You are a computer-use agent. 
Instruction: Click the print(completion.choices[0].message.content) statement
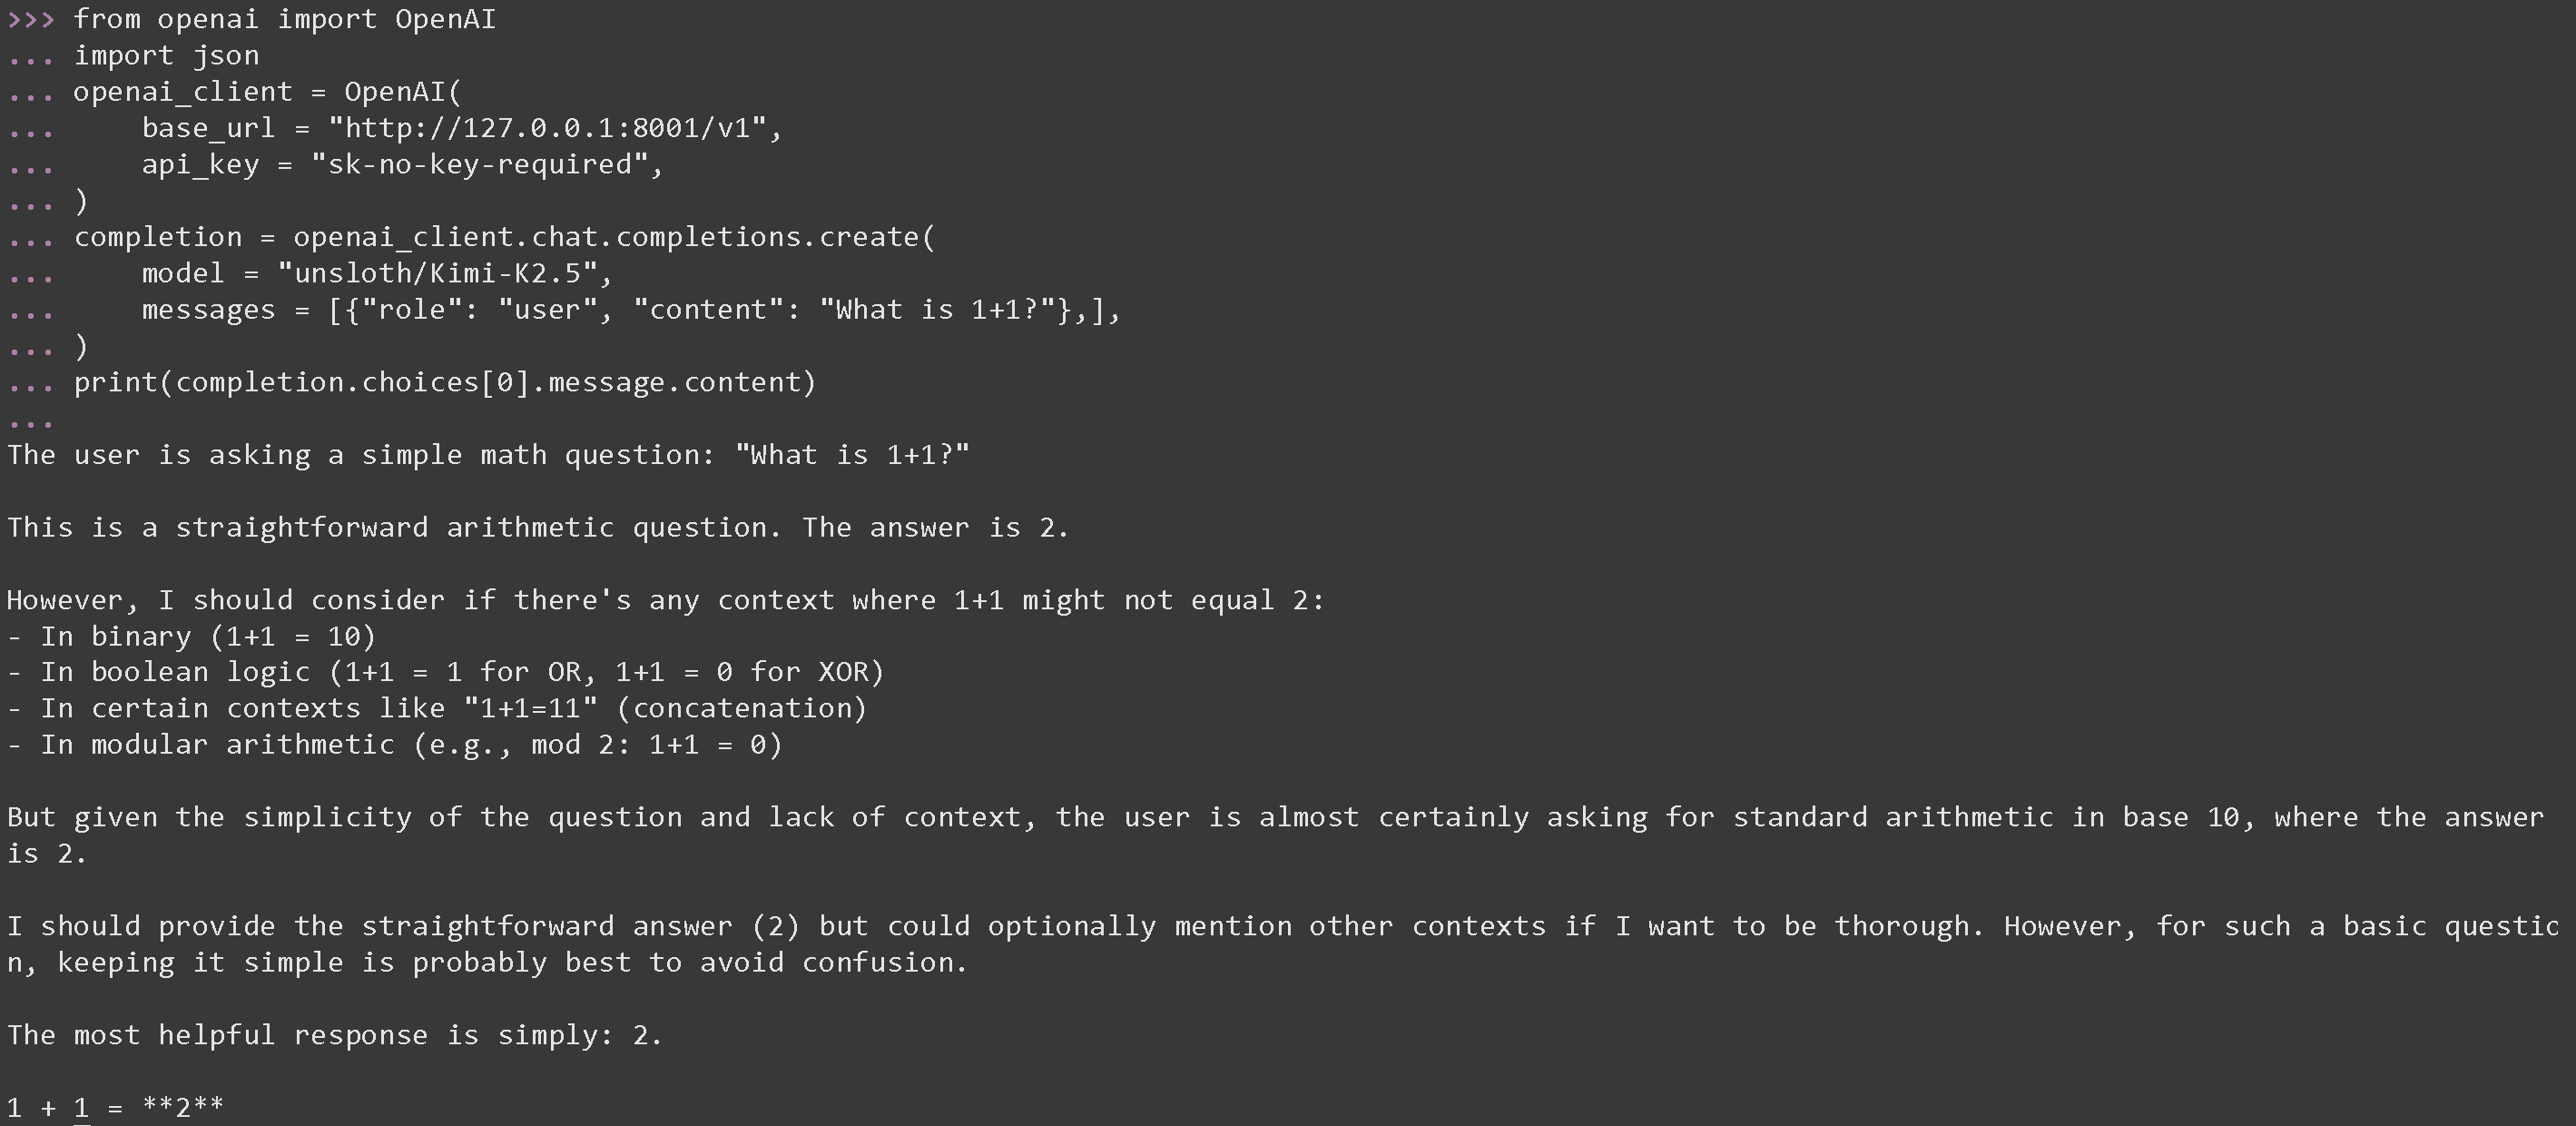pos(444,382)
